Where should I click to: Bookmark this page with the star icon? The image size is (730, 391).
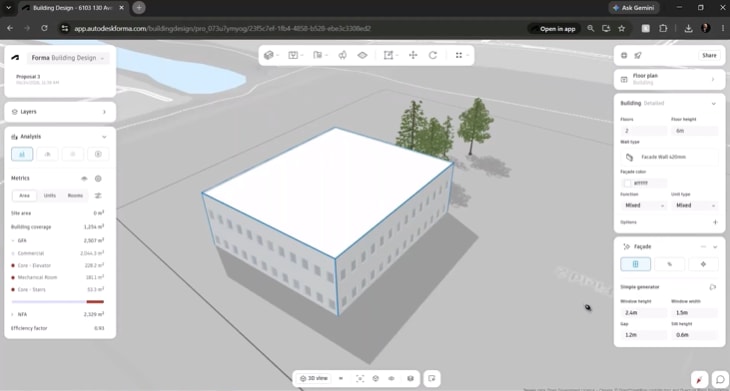click(622, 28)
